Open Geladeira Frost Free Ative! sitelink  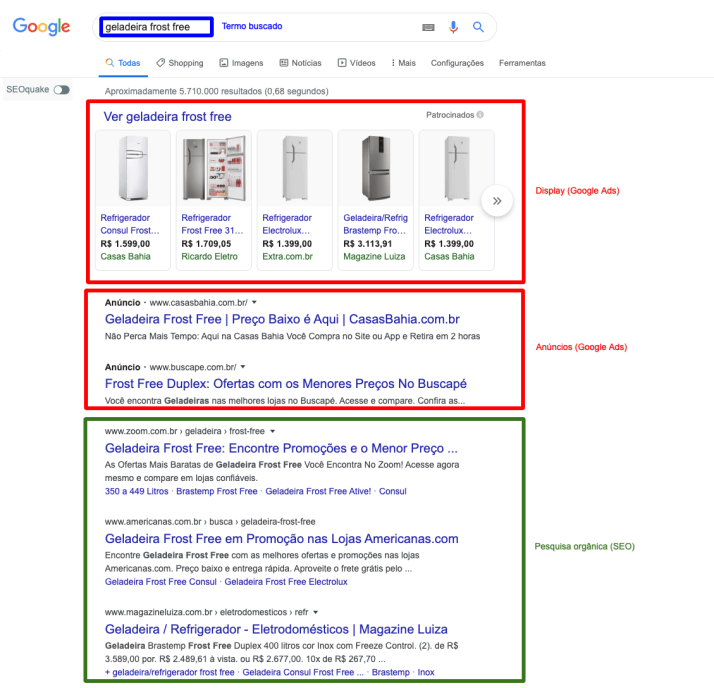(318, 491)
